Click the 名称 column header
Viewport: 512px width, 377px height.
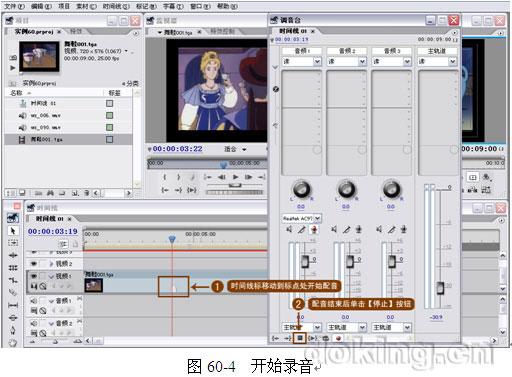pos(17,93)
